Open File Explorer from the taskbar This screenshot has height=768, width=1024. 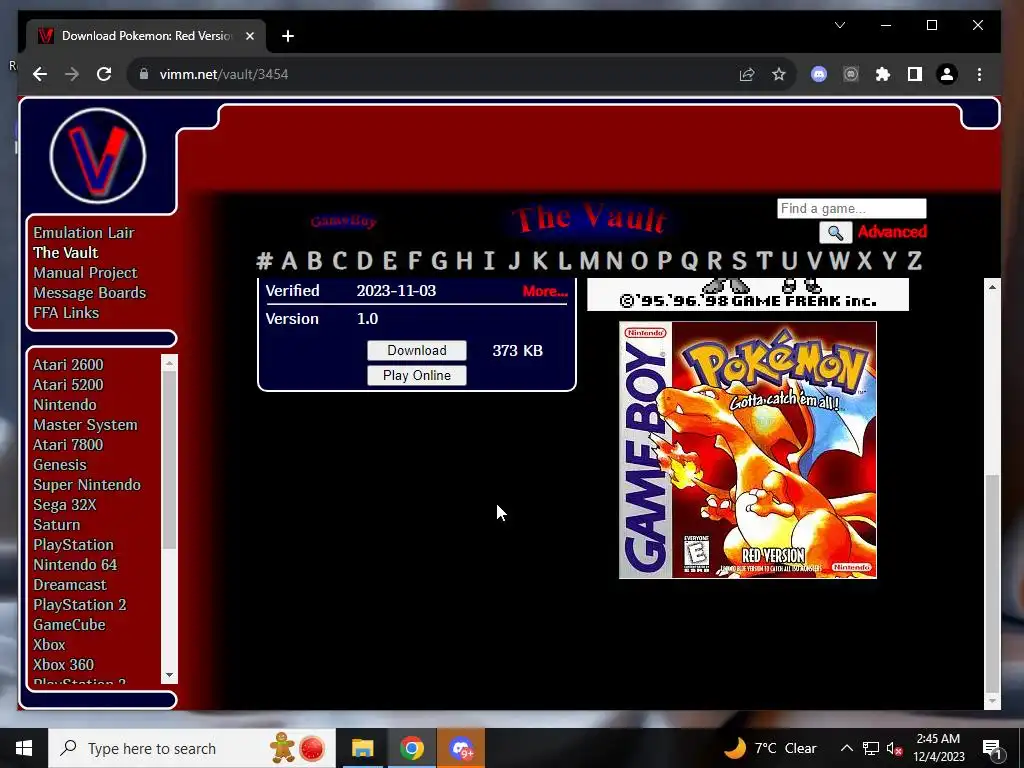(362, 748)
